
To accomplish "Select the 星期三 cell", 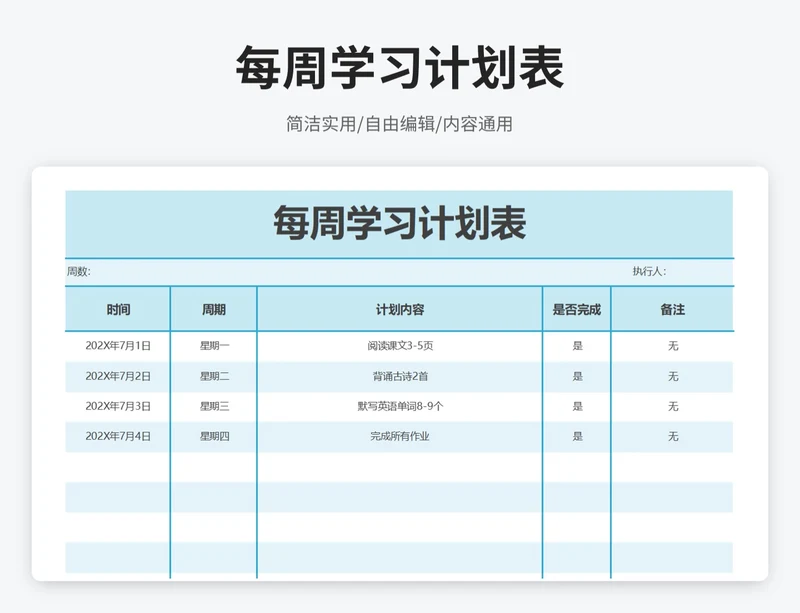I will 214,406.
